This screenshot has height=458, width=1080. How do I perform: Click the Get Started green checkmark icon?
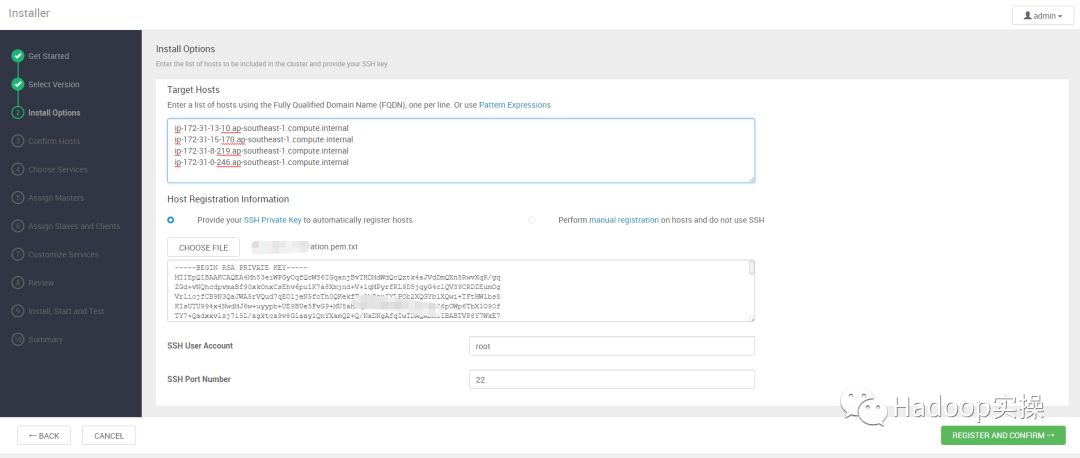17,56
